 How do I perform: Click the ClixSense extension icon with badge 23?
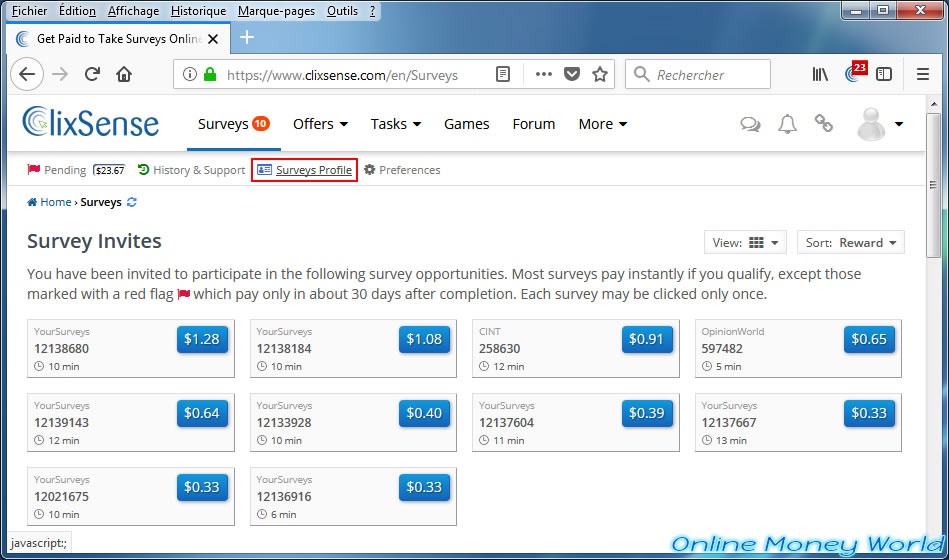855,73
